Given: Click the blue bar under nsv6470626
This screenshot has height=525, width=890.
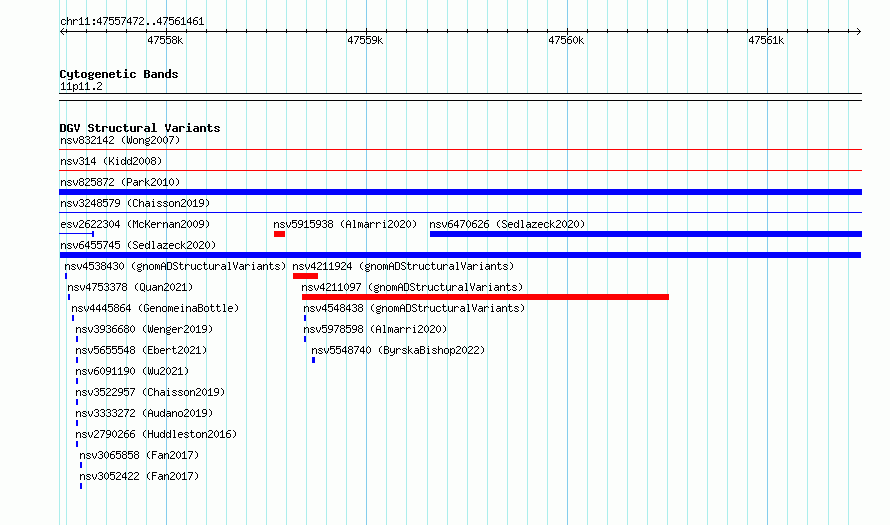Looking at the screenshot, I should 646,234.
